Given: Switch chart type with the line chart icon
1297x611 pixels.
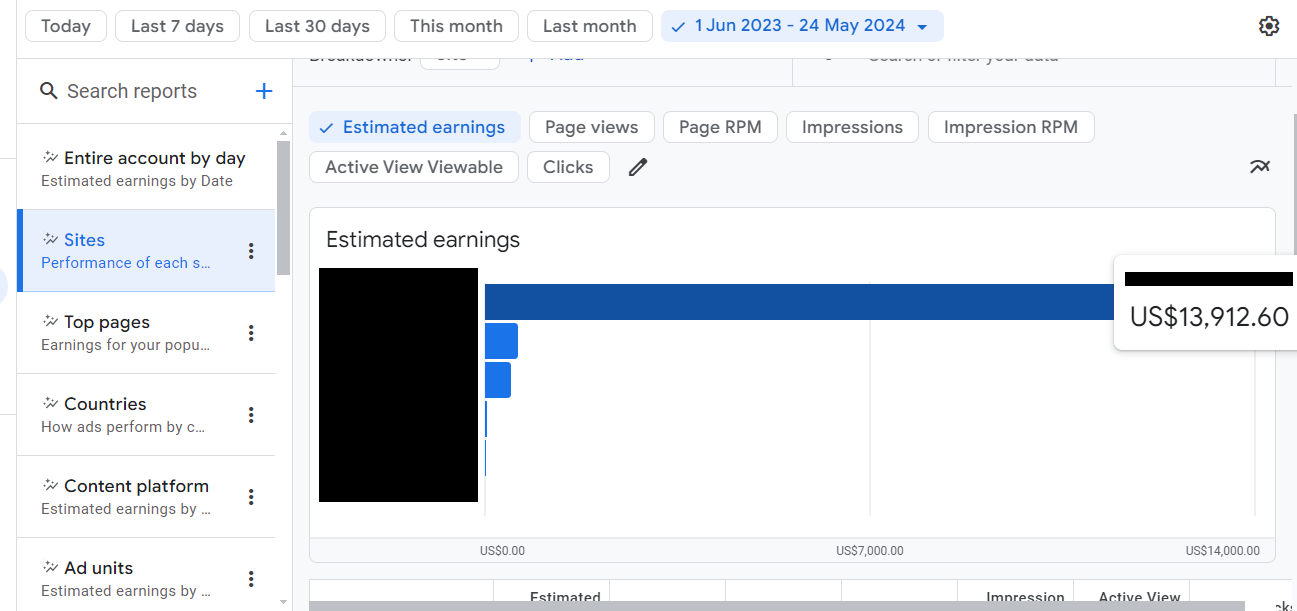Looking at the screenshot, I should click(1260, 167).
